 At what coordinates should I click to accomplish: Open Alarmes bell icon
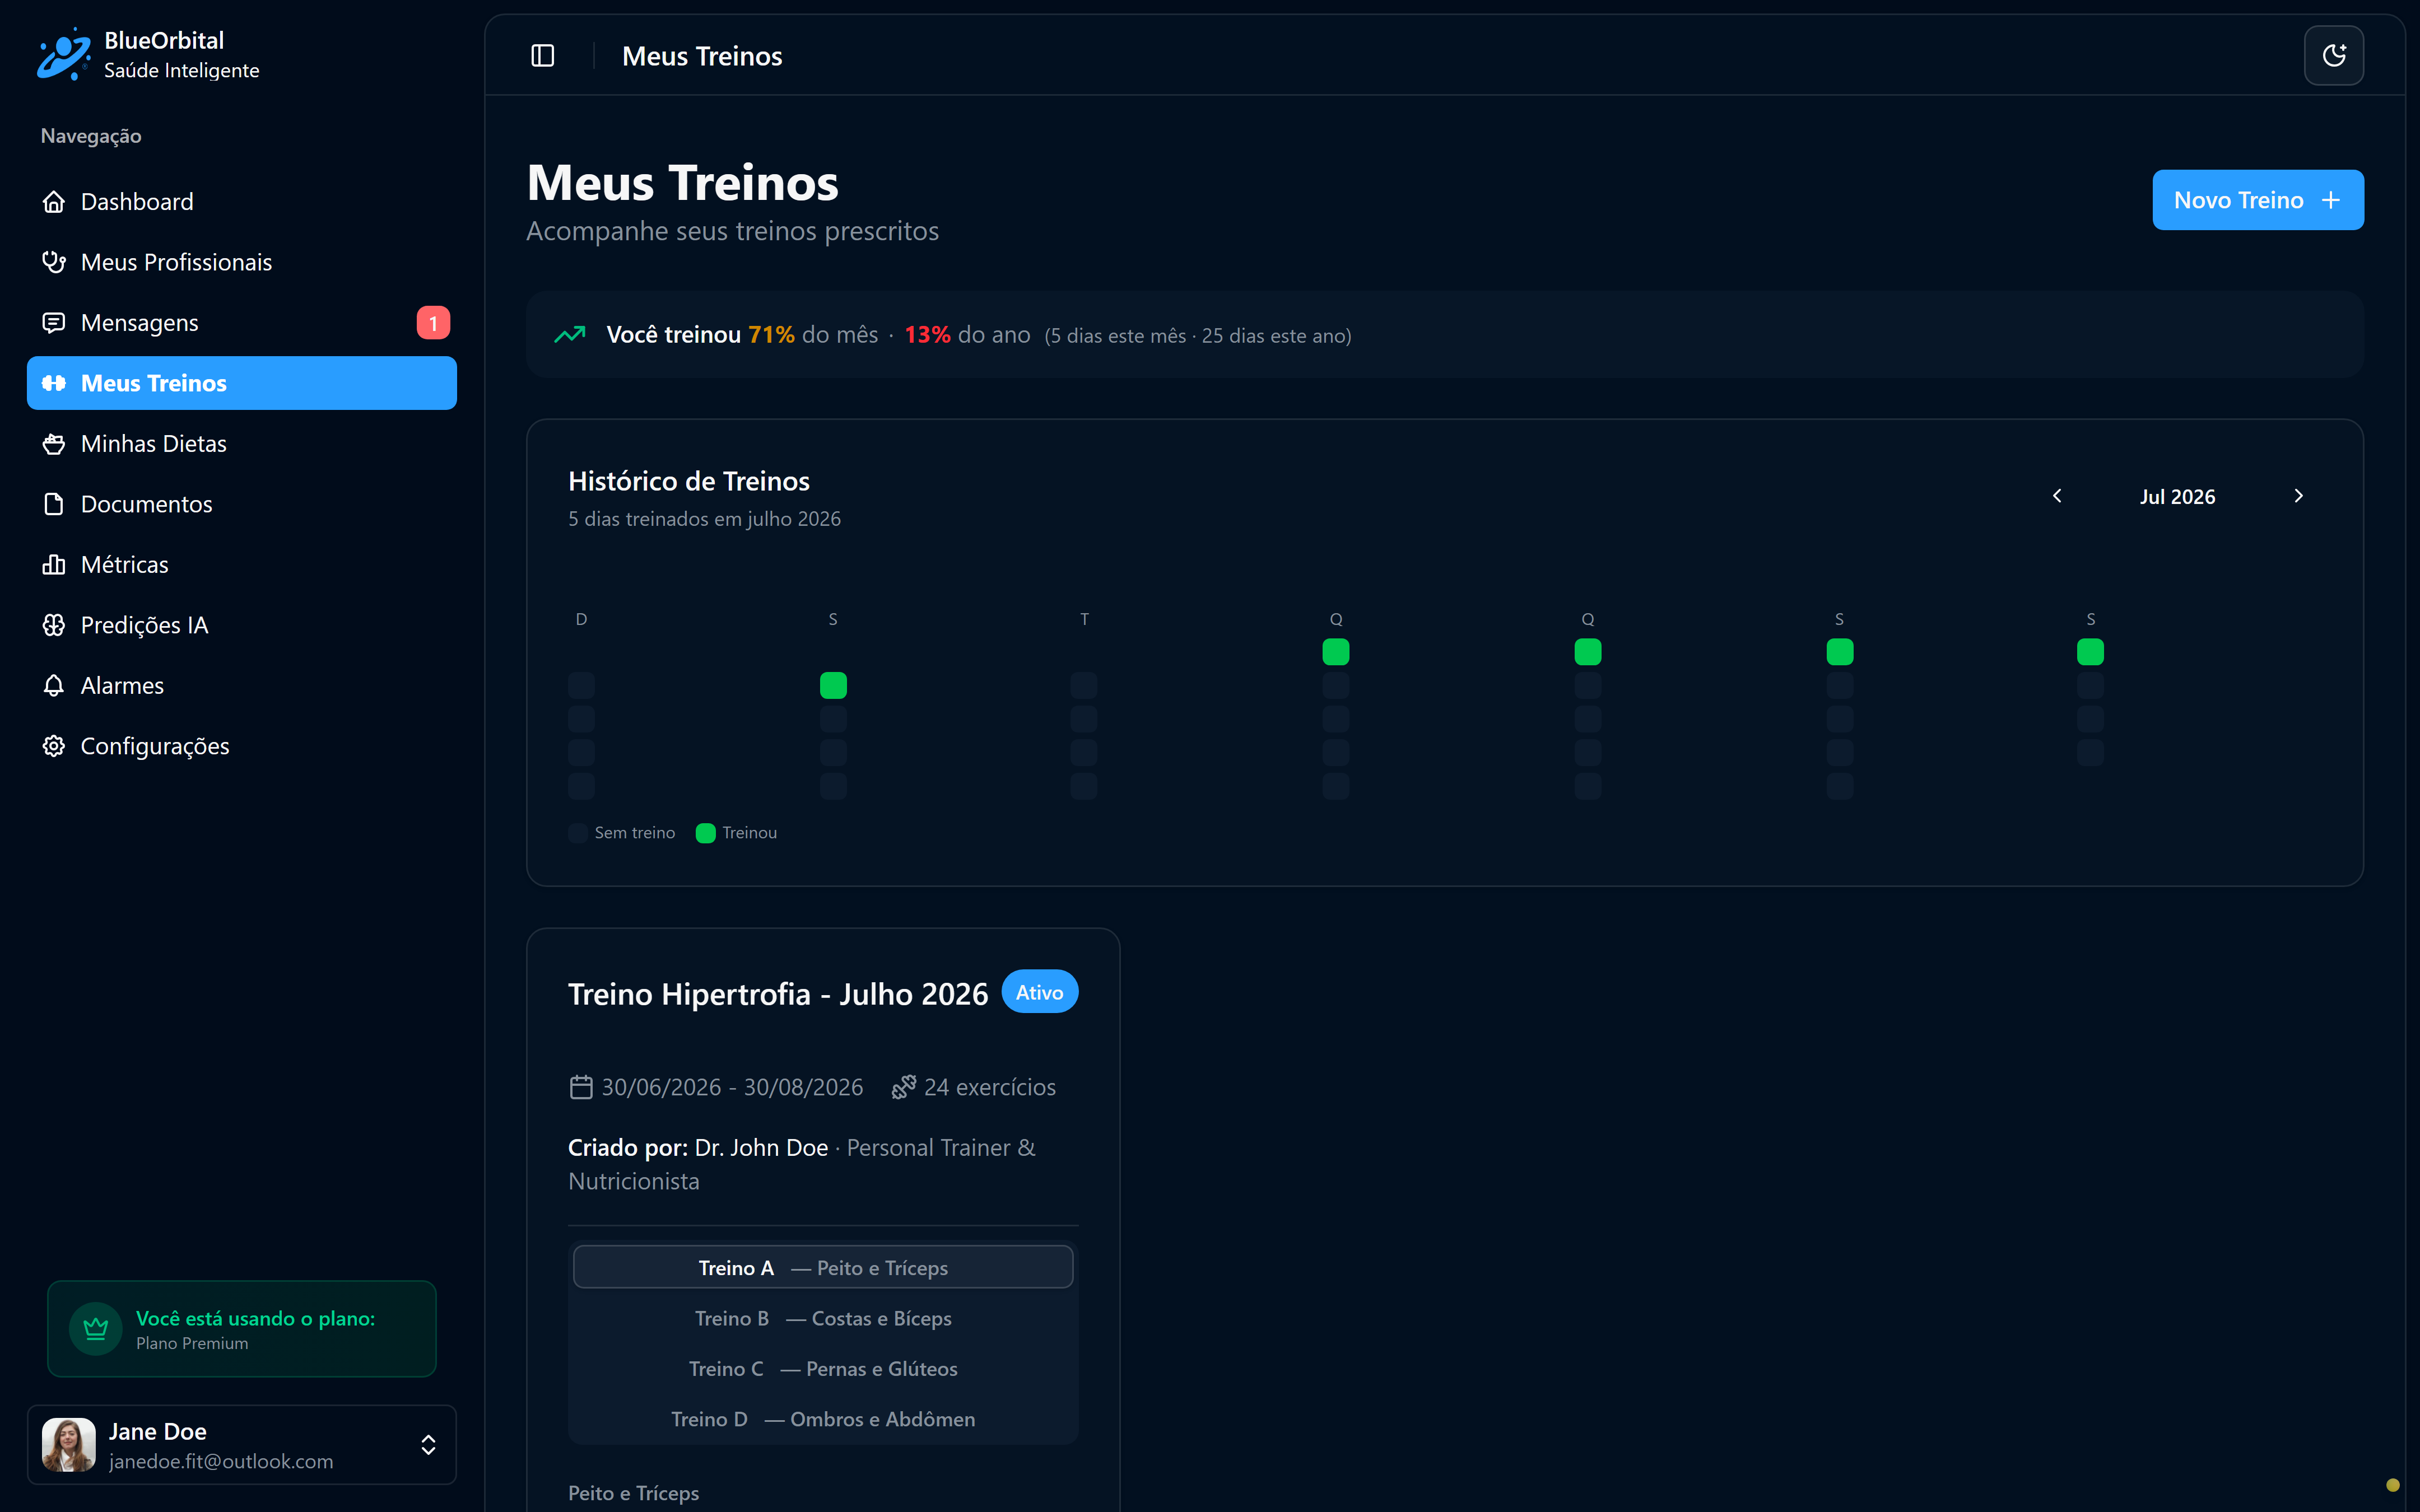[54, 686]
